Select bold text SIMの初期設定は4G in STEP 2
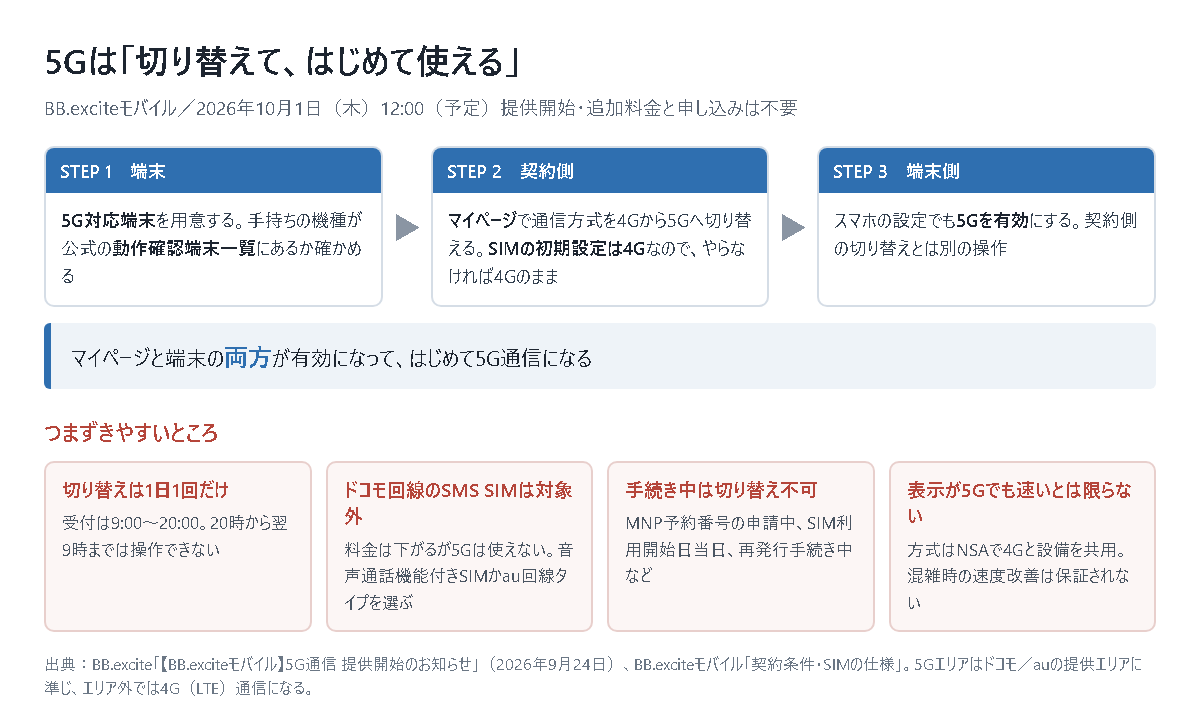This screenshot has height=722, width=1200. click(x=567, y=248)
